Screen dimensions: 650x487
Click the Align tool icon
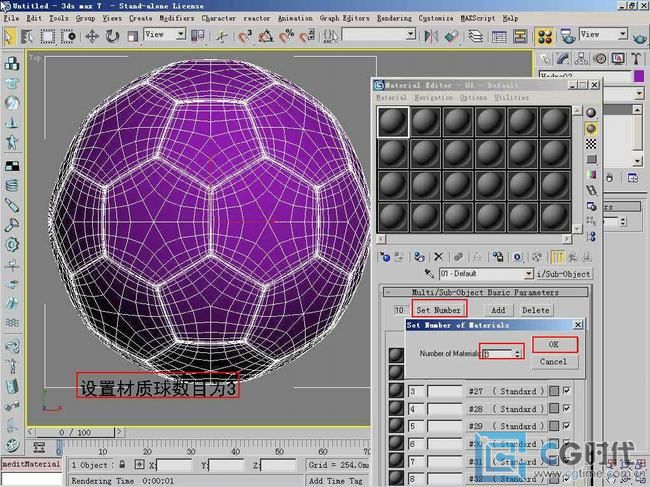452,36
